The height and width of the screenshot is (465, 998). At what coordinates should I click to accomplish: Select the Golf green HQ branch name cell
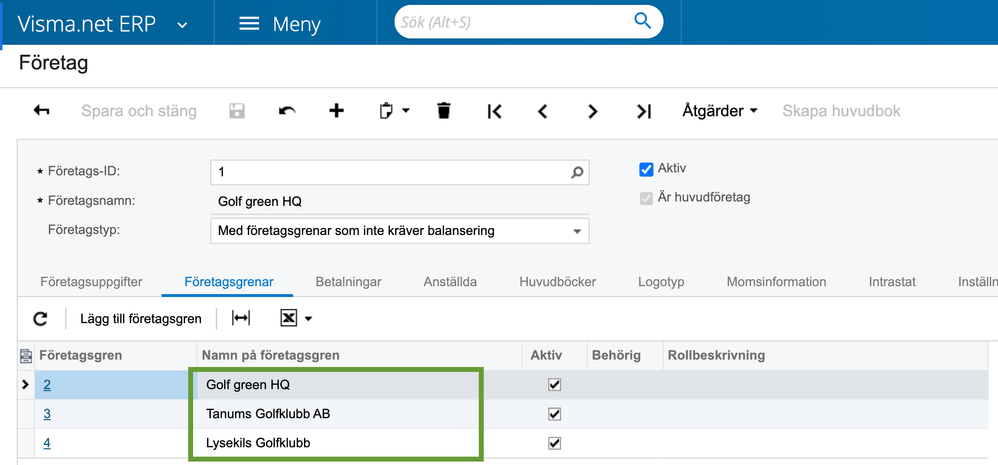359,385
